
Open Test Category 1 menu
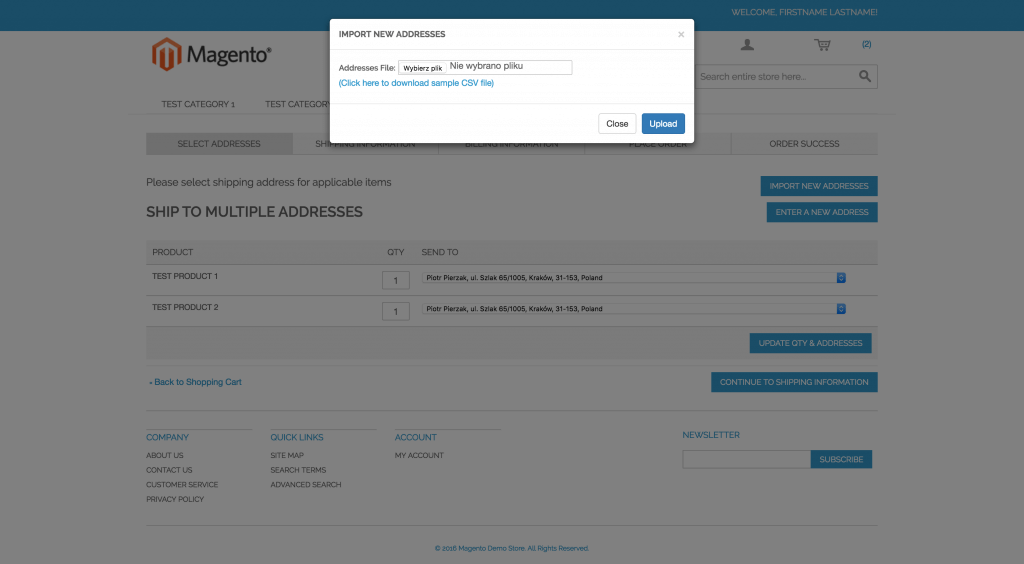198,104
